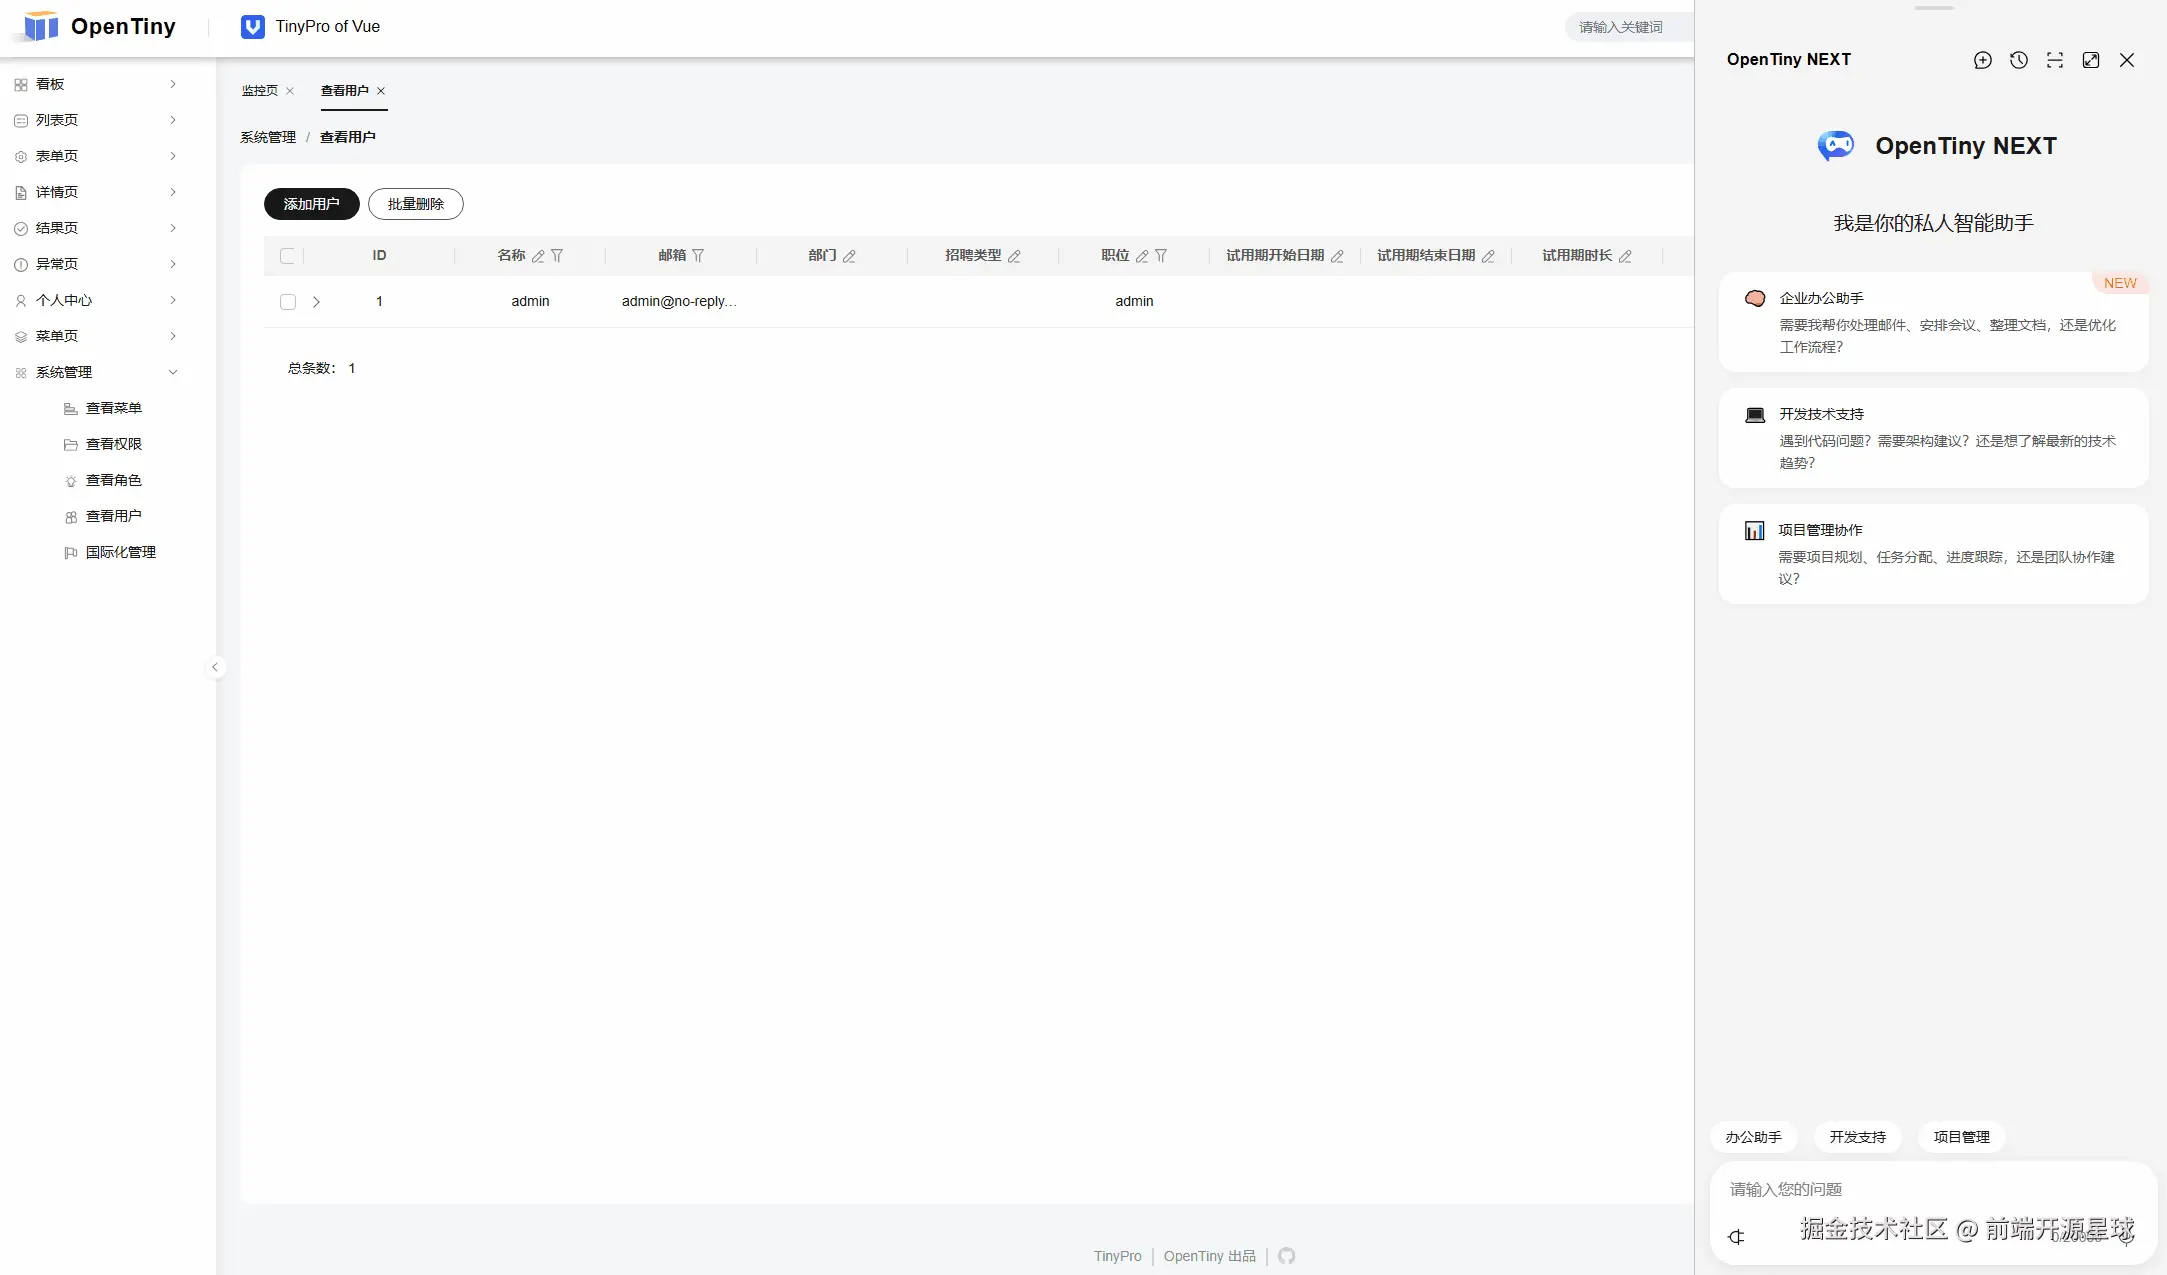Click fullscreen expand icon in assistant panel
Screen dimensions: 2167x1275
tap(2090, 60)
